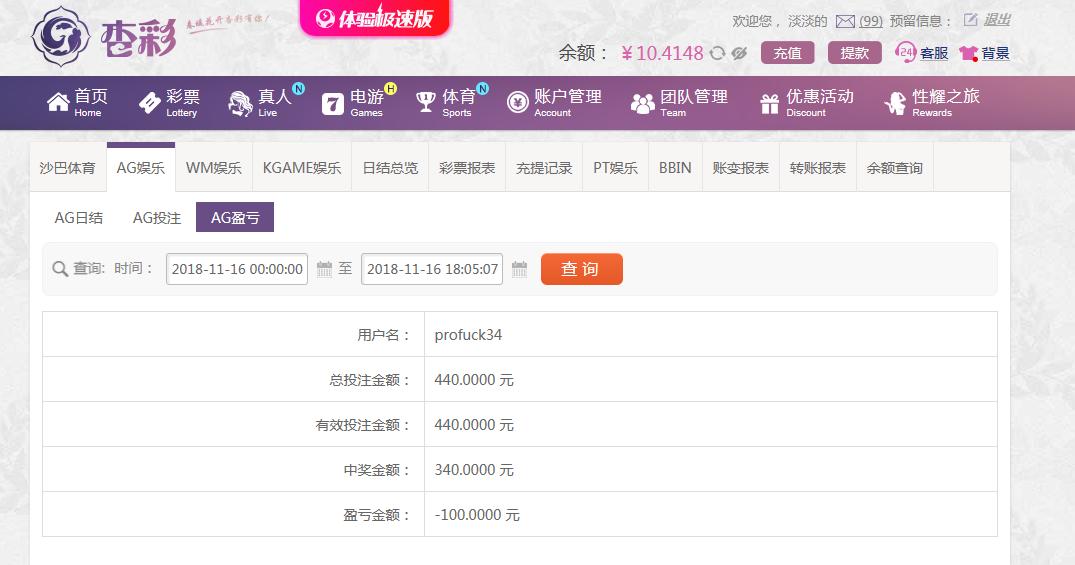Viewport: 1075px width, 565px height.
Task: Click the 团队管理 Team people icon
Action: pos(642,104)
